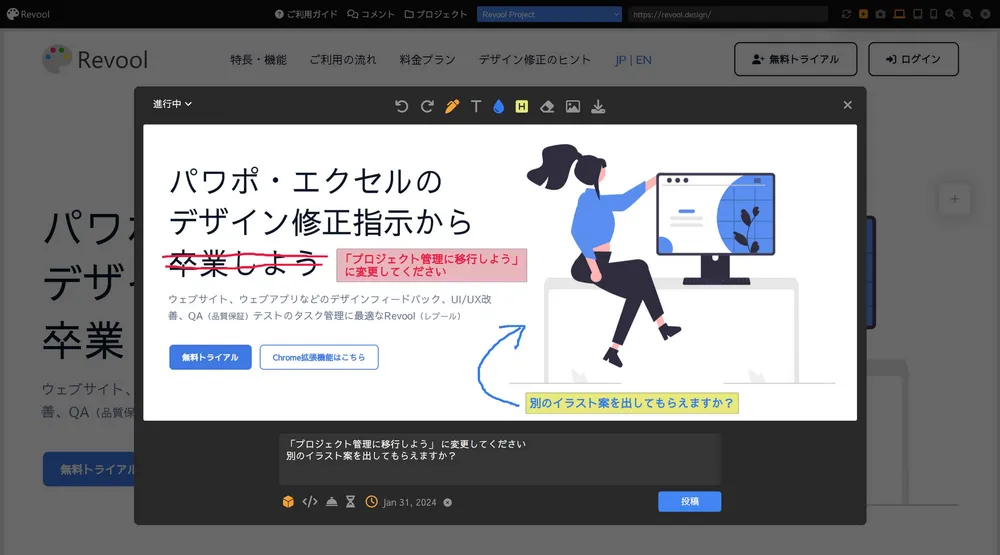Click the Chrome拡張機能はこちら button
Viewport: 1000px width, 555px height.
click(319, 357)
